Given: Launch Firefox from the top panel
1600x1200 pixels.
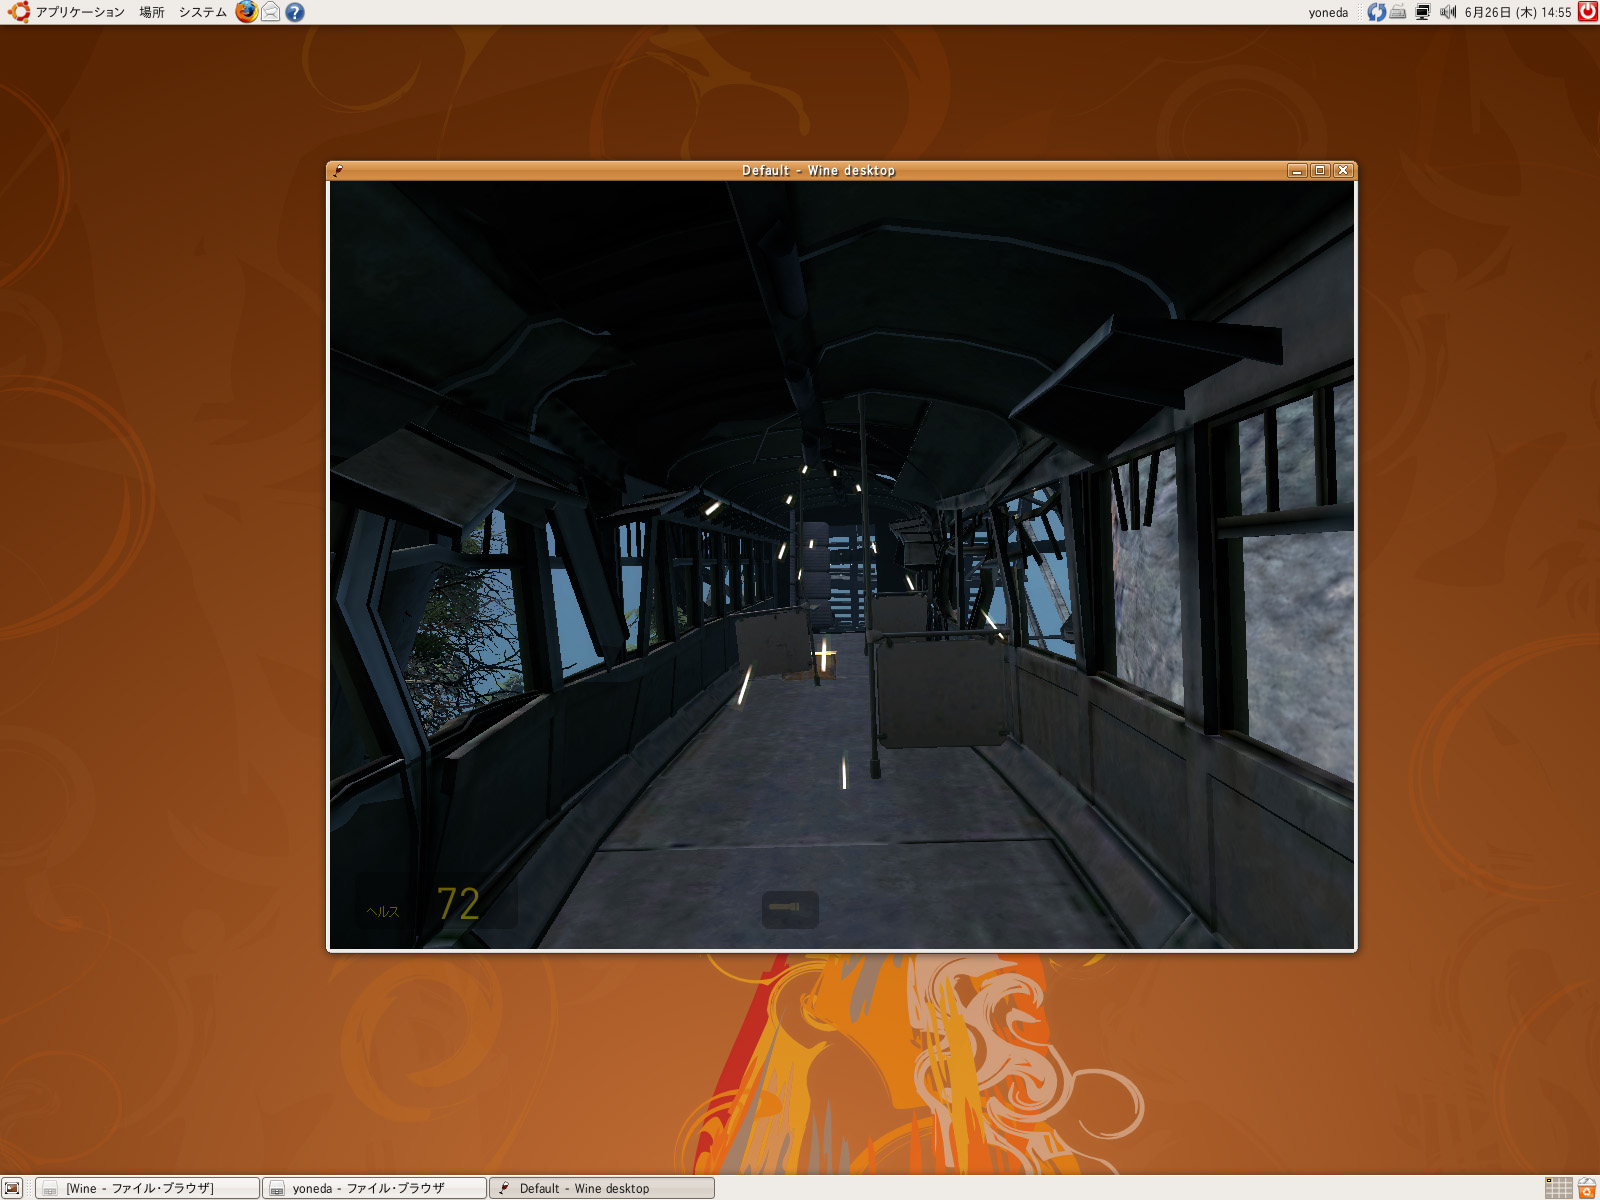Looking at the screenshot, I should pyautogui.click(x=246, y=12).
